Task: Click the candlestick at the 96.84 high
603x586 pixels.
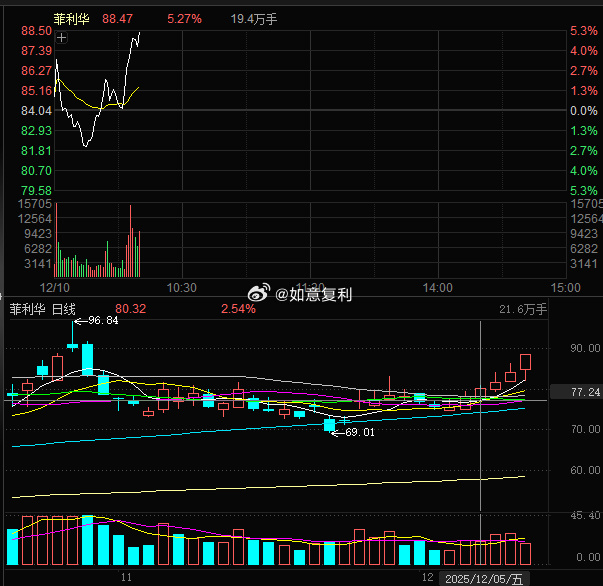Action: [x=72, y=337]
